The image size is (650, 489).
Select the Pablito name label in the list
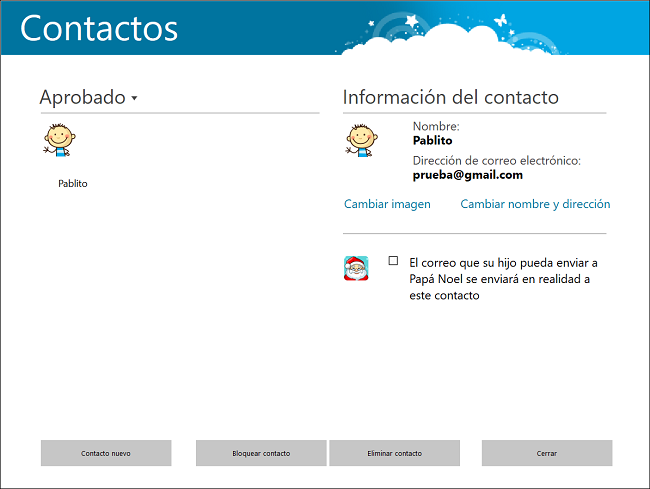(73, 184)
